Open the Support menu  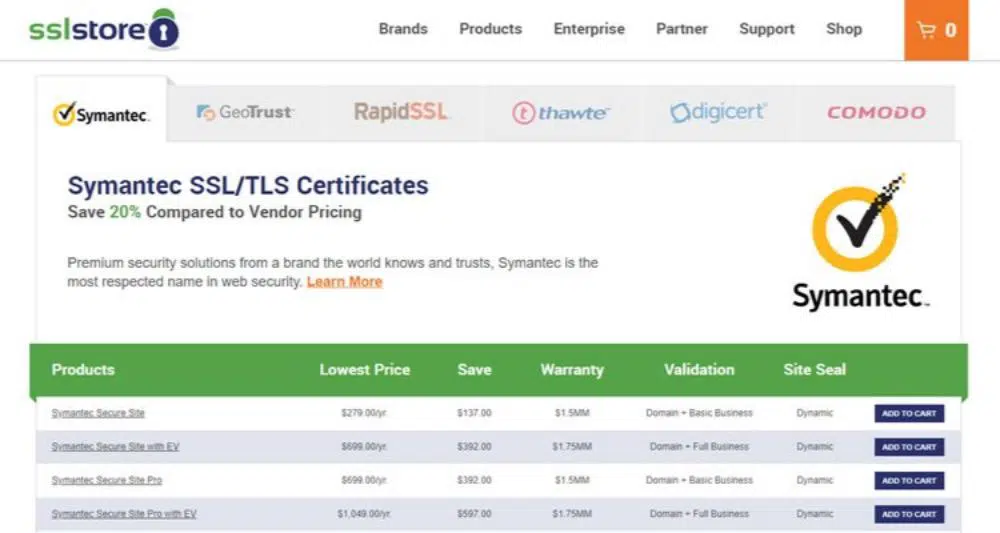(x=766, y=29)
